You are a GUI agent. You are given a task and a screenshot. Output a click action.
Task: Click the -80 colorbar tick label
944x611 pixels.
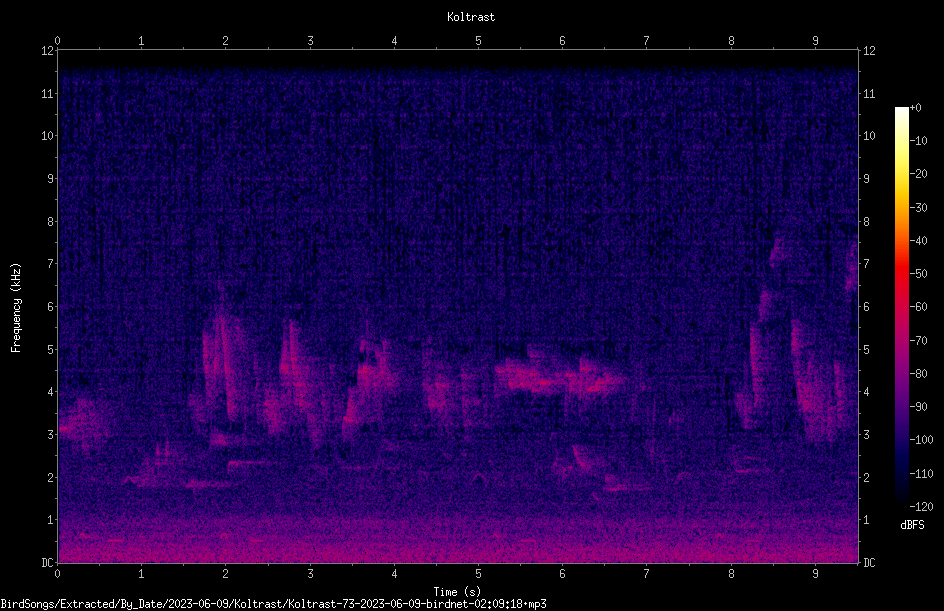point(918,374)
